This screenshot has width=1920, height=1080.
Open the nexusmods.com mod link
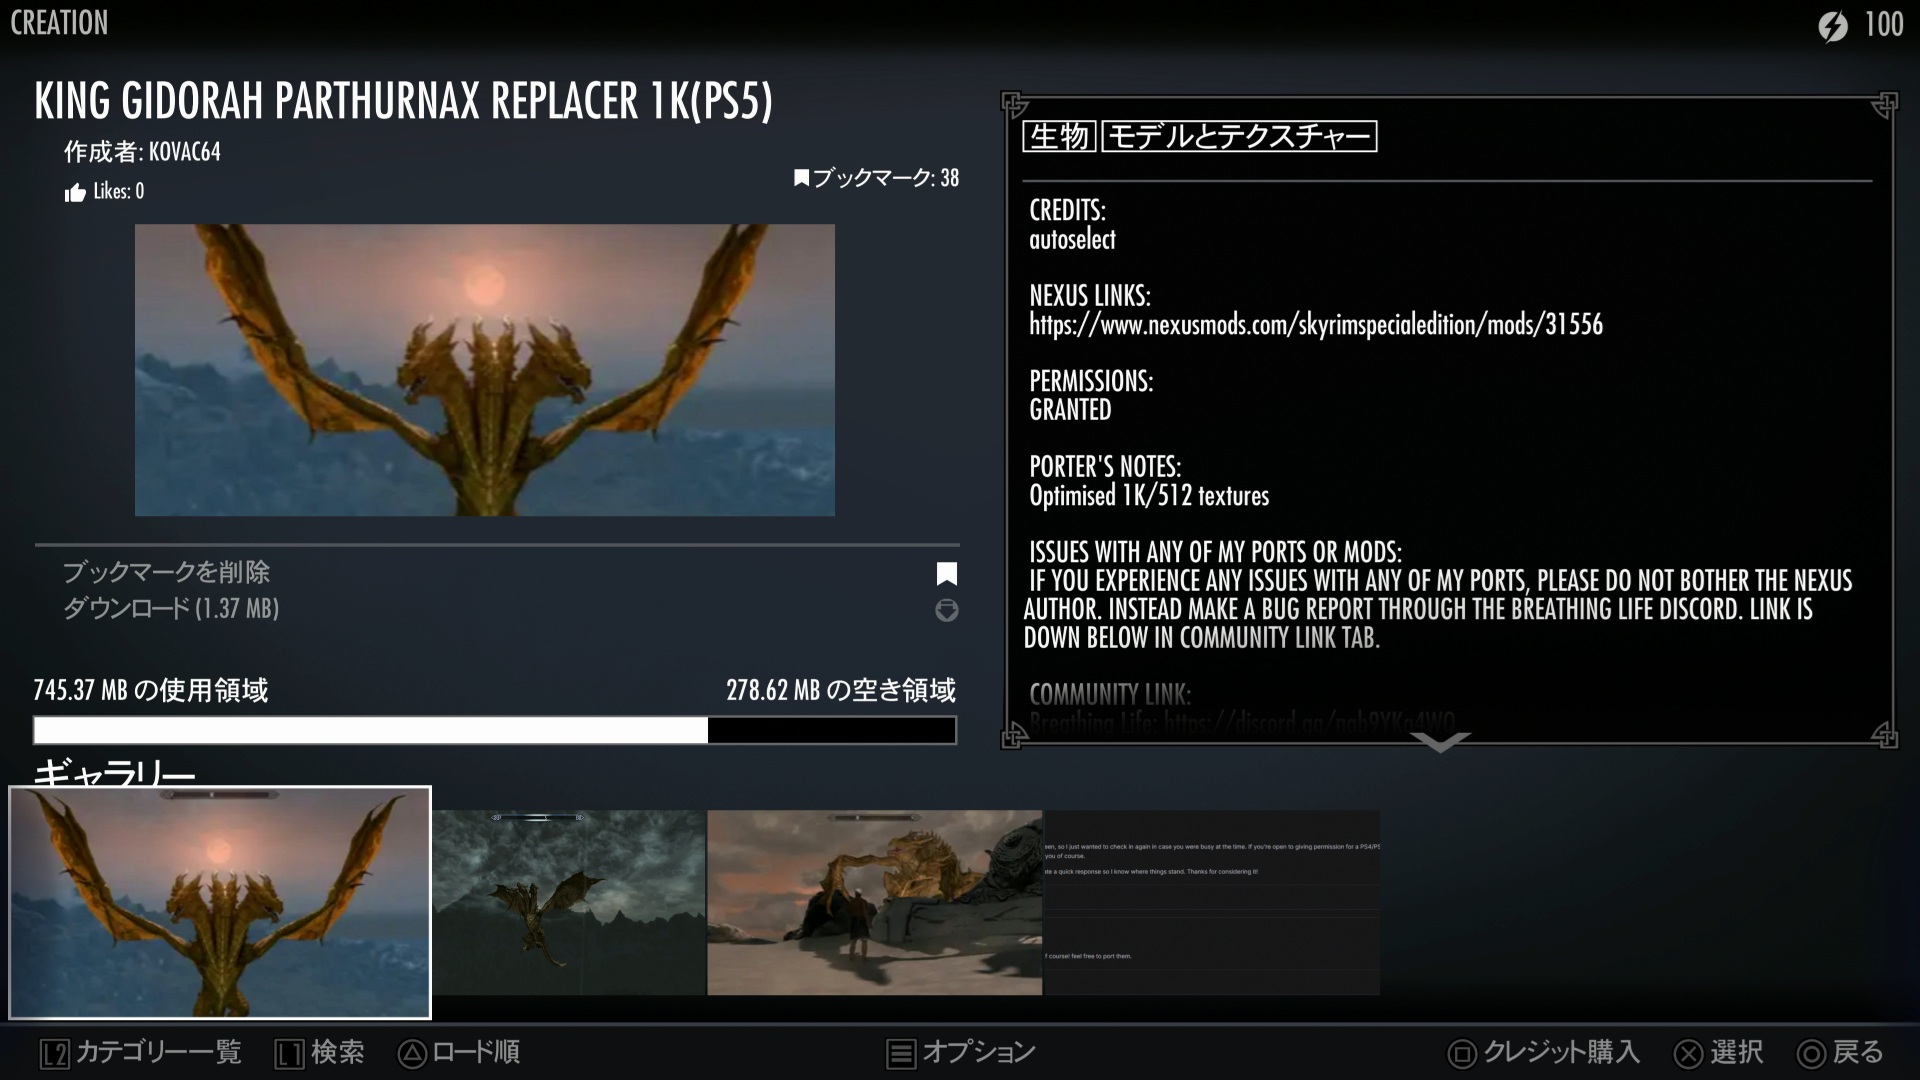pos(1315,325)
